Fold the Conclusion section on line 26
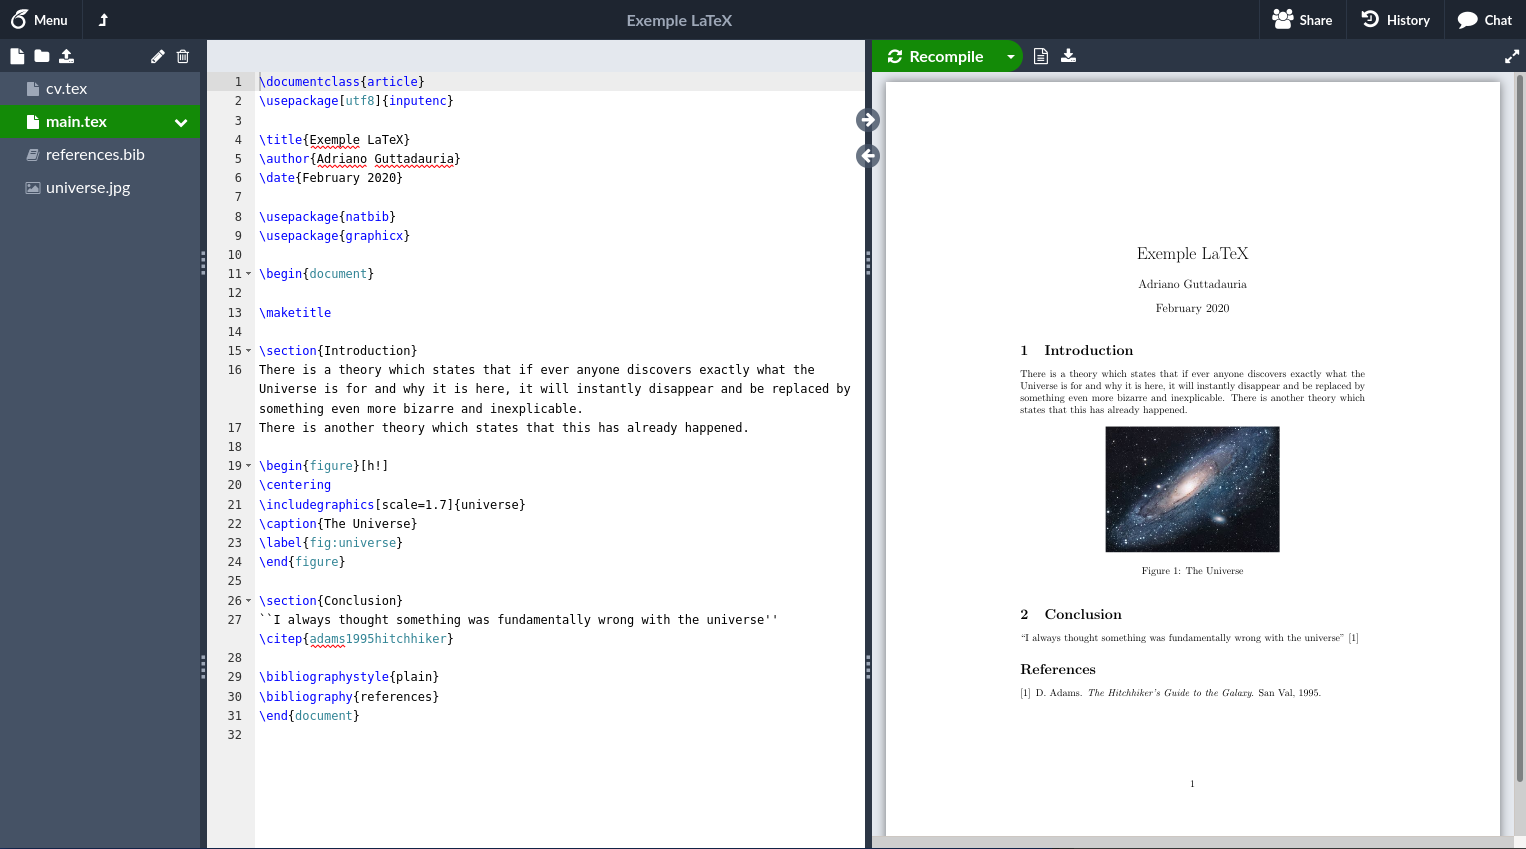Viewport: 1526px width, 849px height. tap(249, 601)
